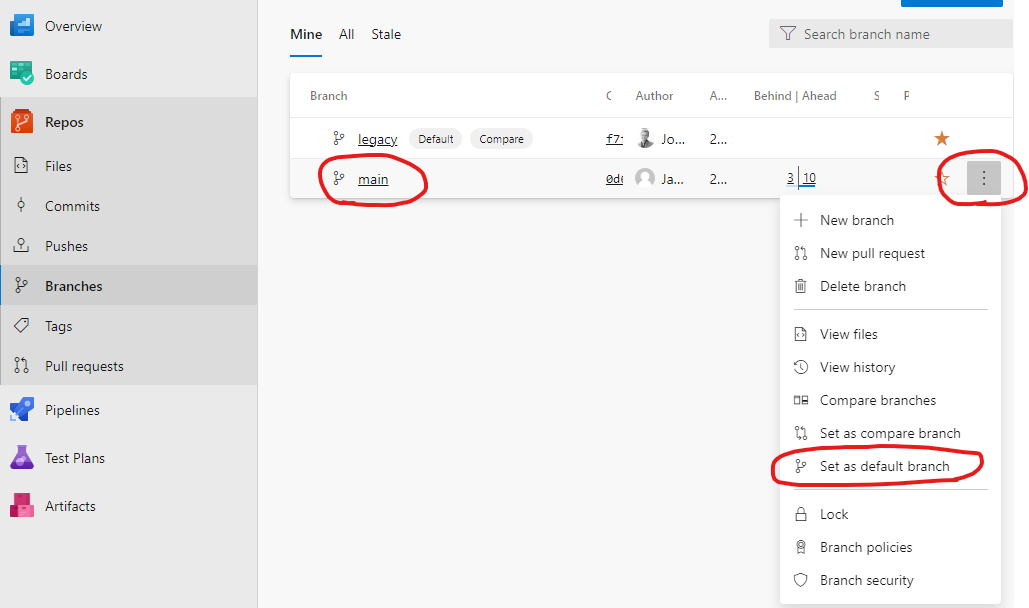
Task: Click the filter icon beside branch search
Action: 786,33
